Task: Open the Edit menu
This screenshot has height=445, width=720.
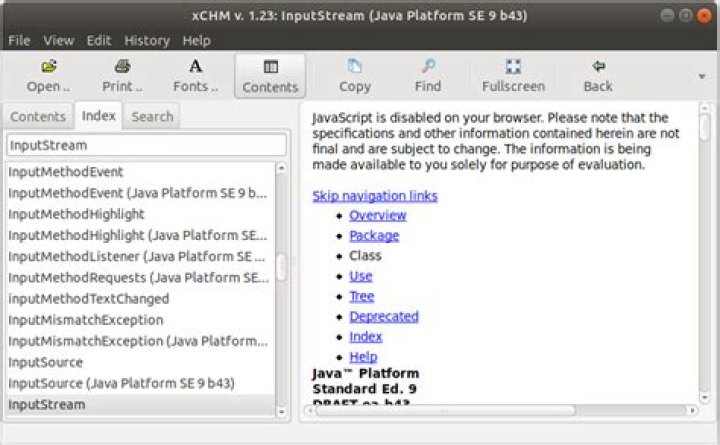Action: click(99, 40)
